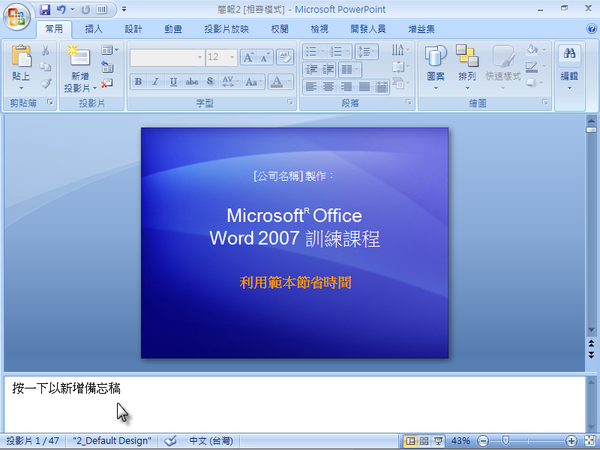Open Shape Fill paint bucket dropdown

[x=535, y=50]
